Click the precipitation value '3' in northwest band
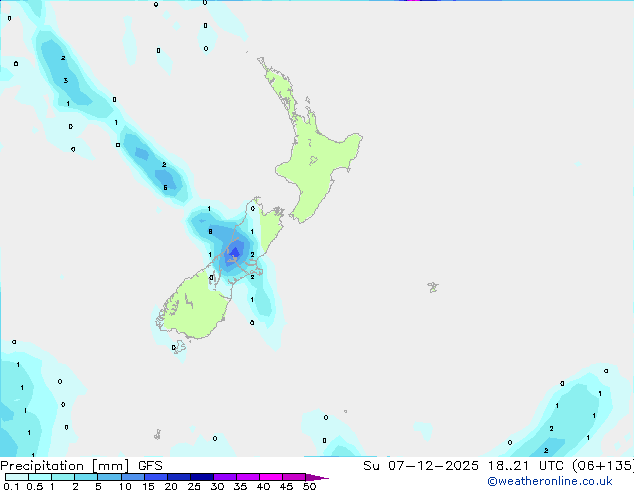Viewport: 634px width, 490px height. (x=66, y=80)
